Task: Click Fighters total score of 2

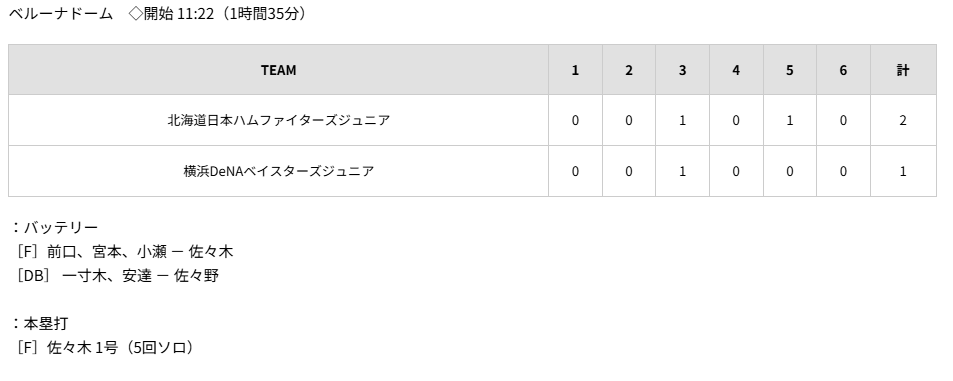Action: pyautogui.click(x=903, y=120)
